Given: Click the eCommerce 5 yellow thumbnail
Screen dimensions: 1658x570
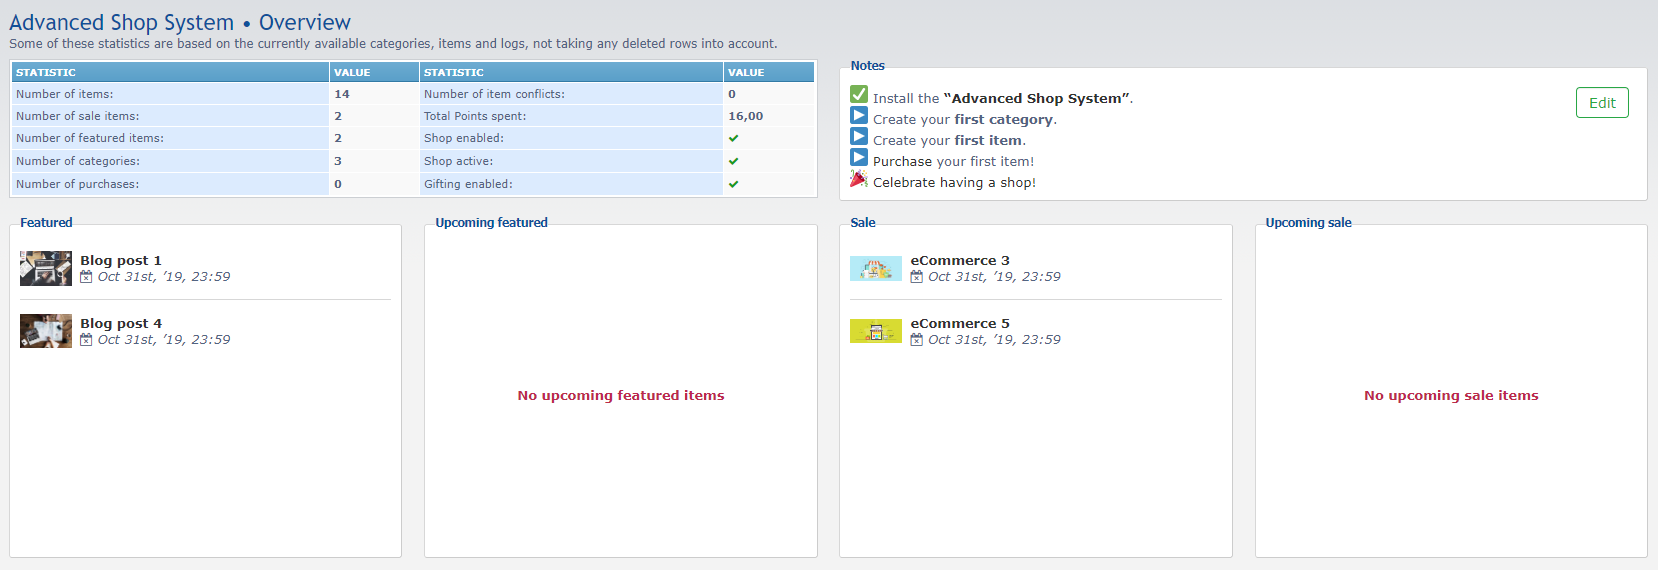Looking at the screenshot, I should point(875,331).
